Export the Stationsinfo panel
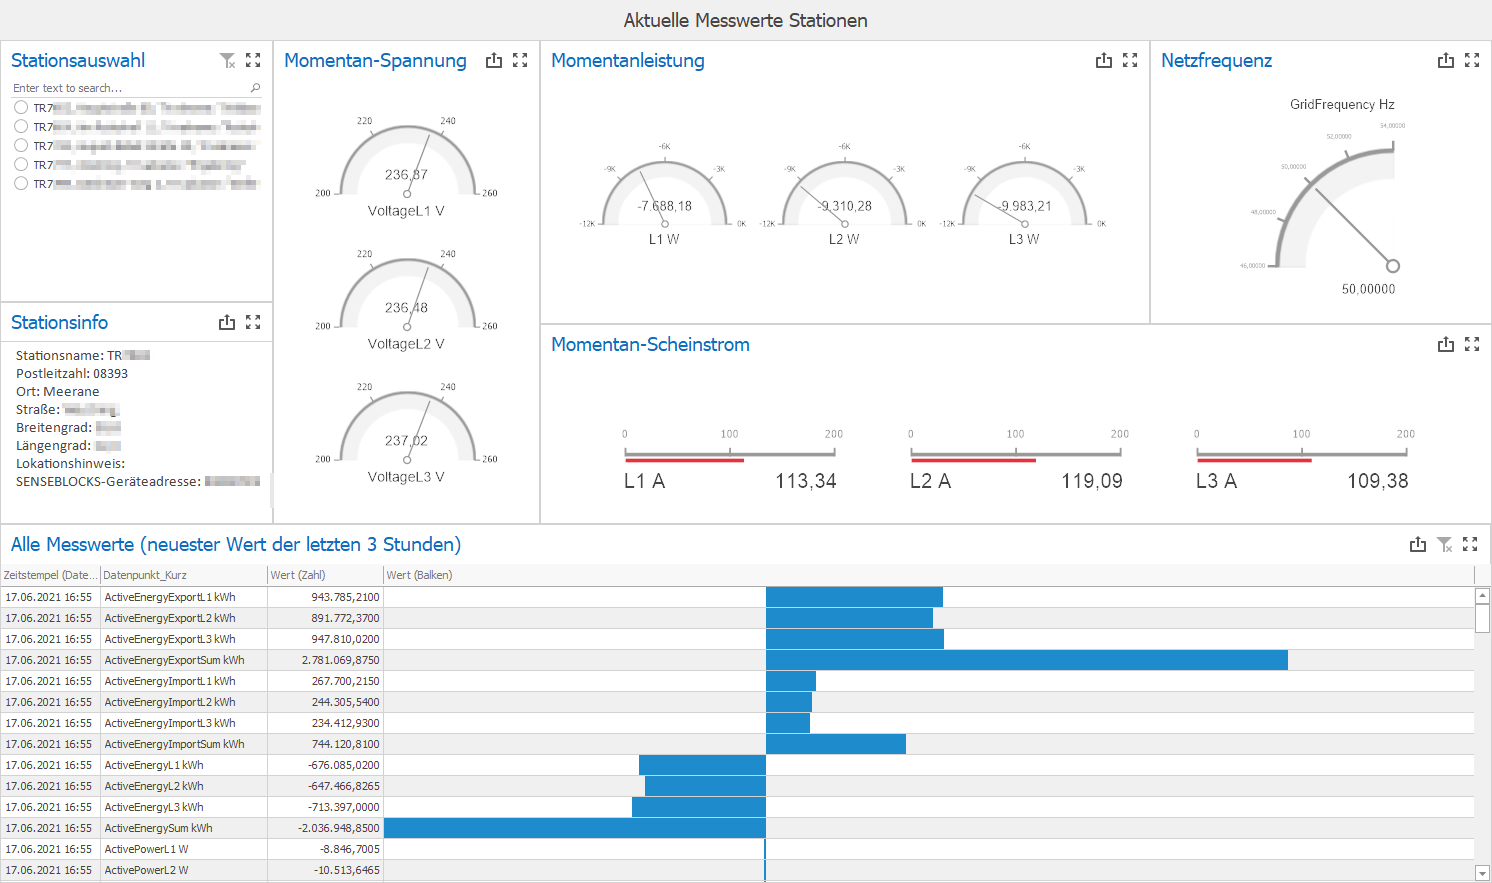The image size is (1492, 883). point(227,323)
